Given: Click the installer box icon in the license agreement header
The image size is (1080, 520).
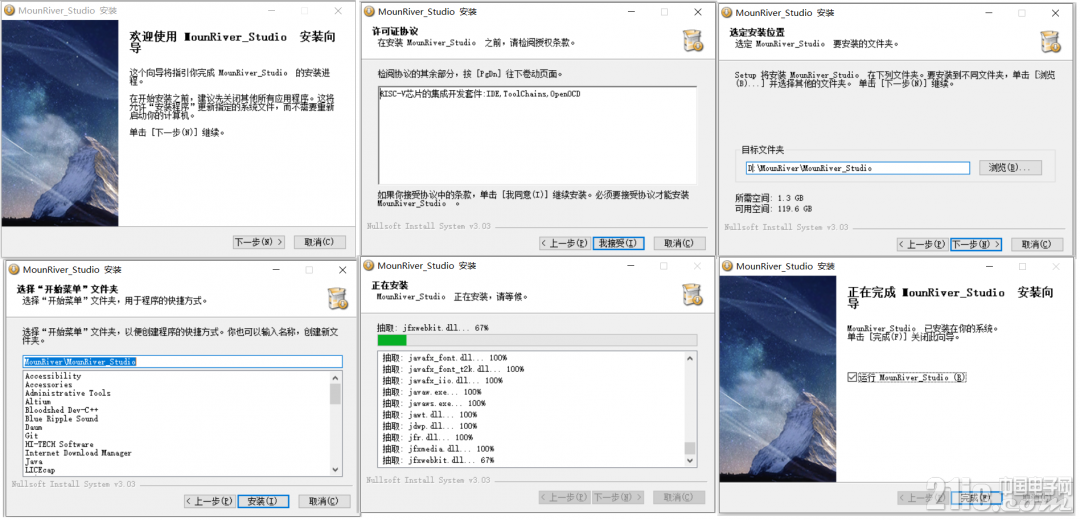Looking at the screenshot, I should click(692, 41).
